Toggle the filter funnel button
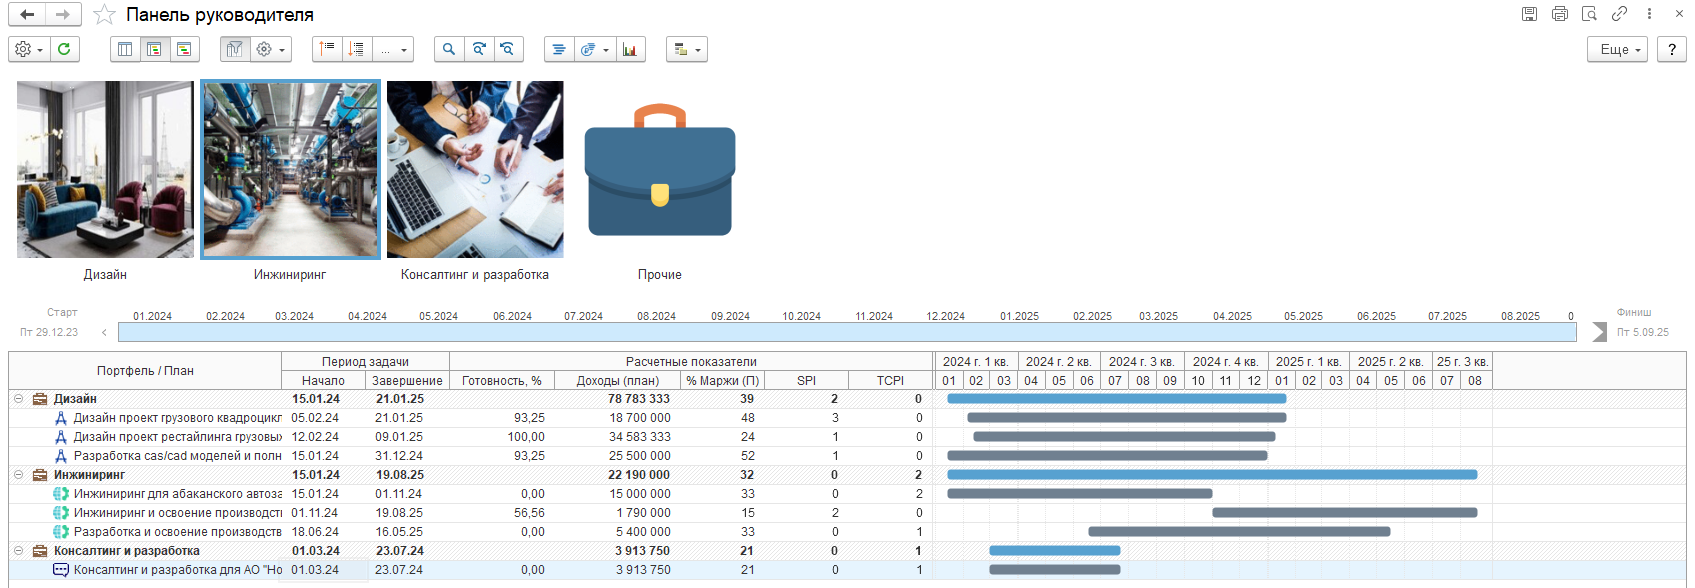Screen dimensions: 1695x588 235,49
